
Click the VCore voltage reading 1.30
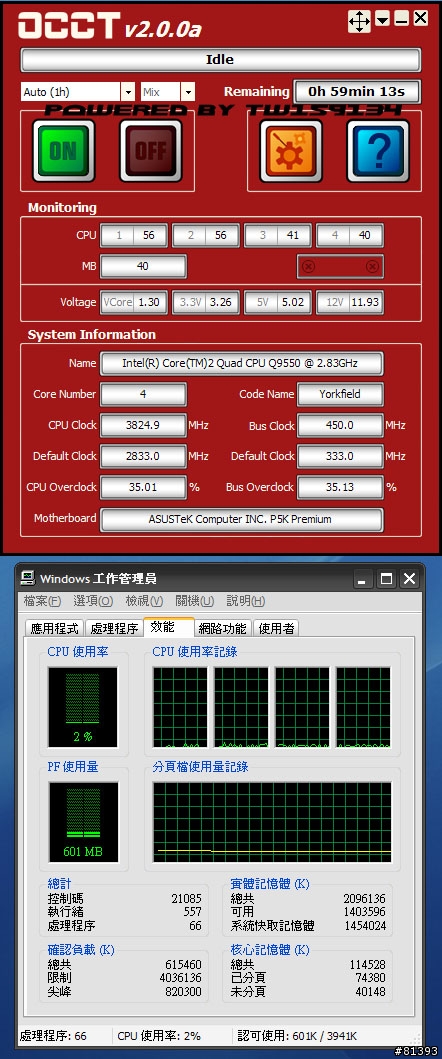coord(149,303)
